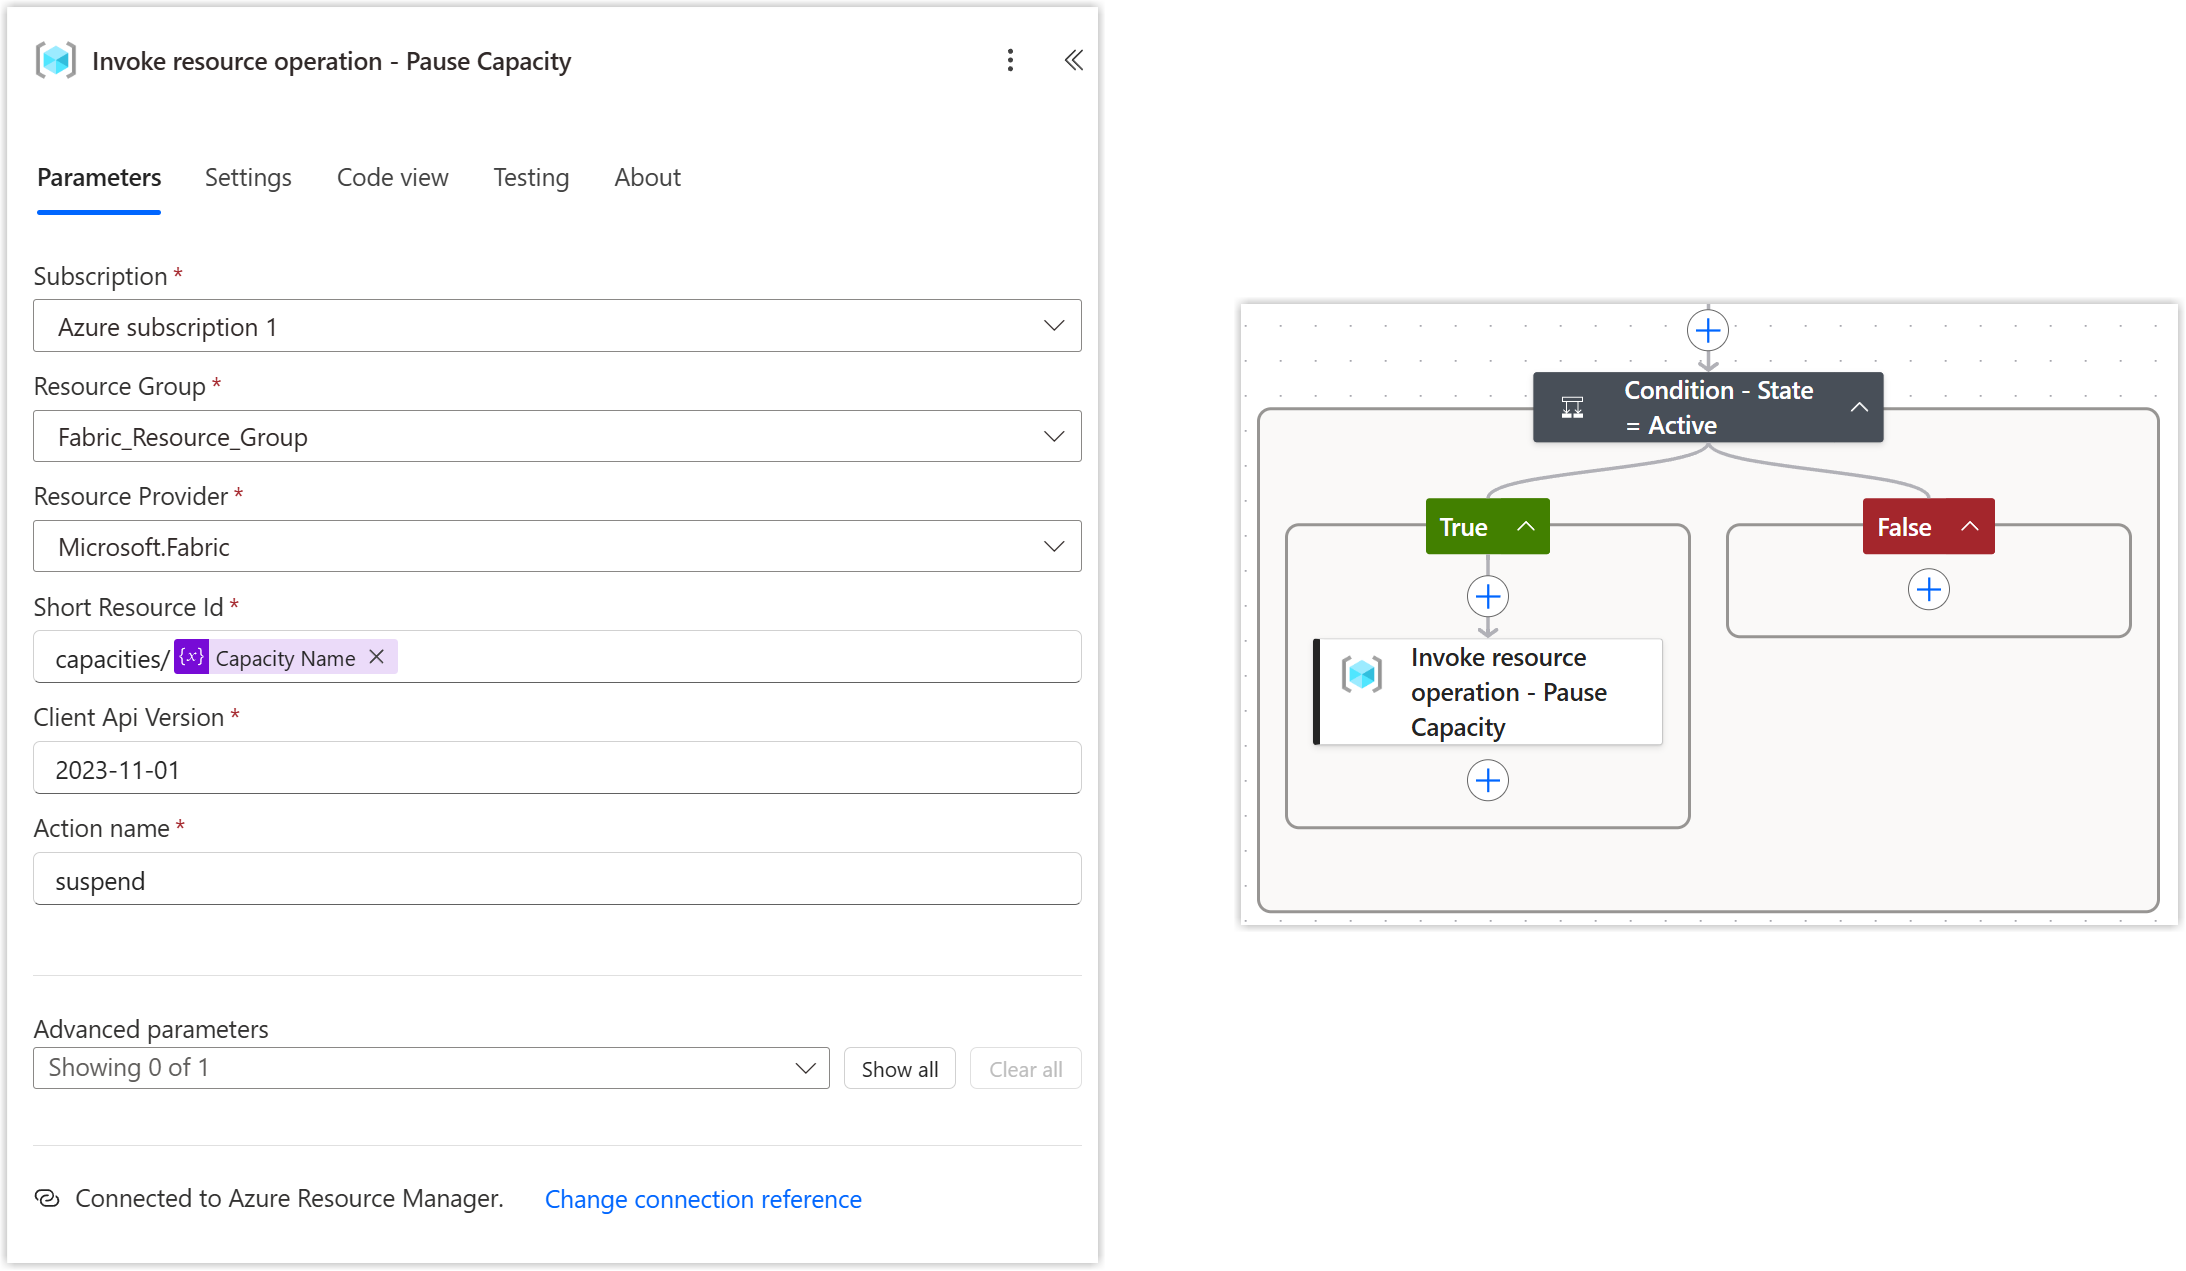Open the Code view tab

pos(393,178)
